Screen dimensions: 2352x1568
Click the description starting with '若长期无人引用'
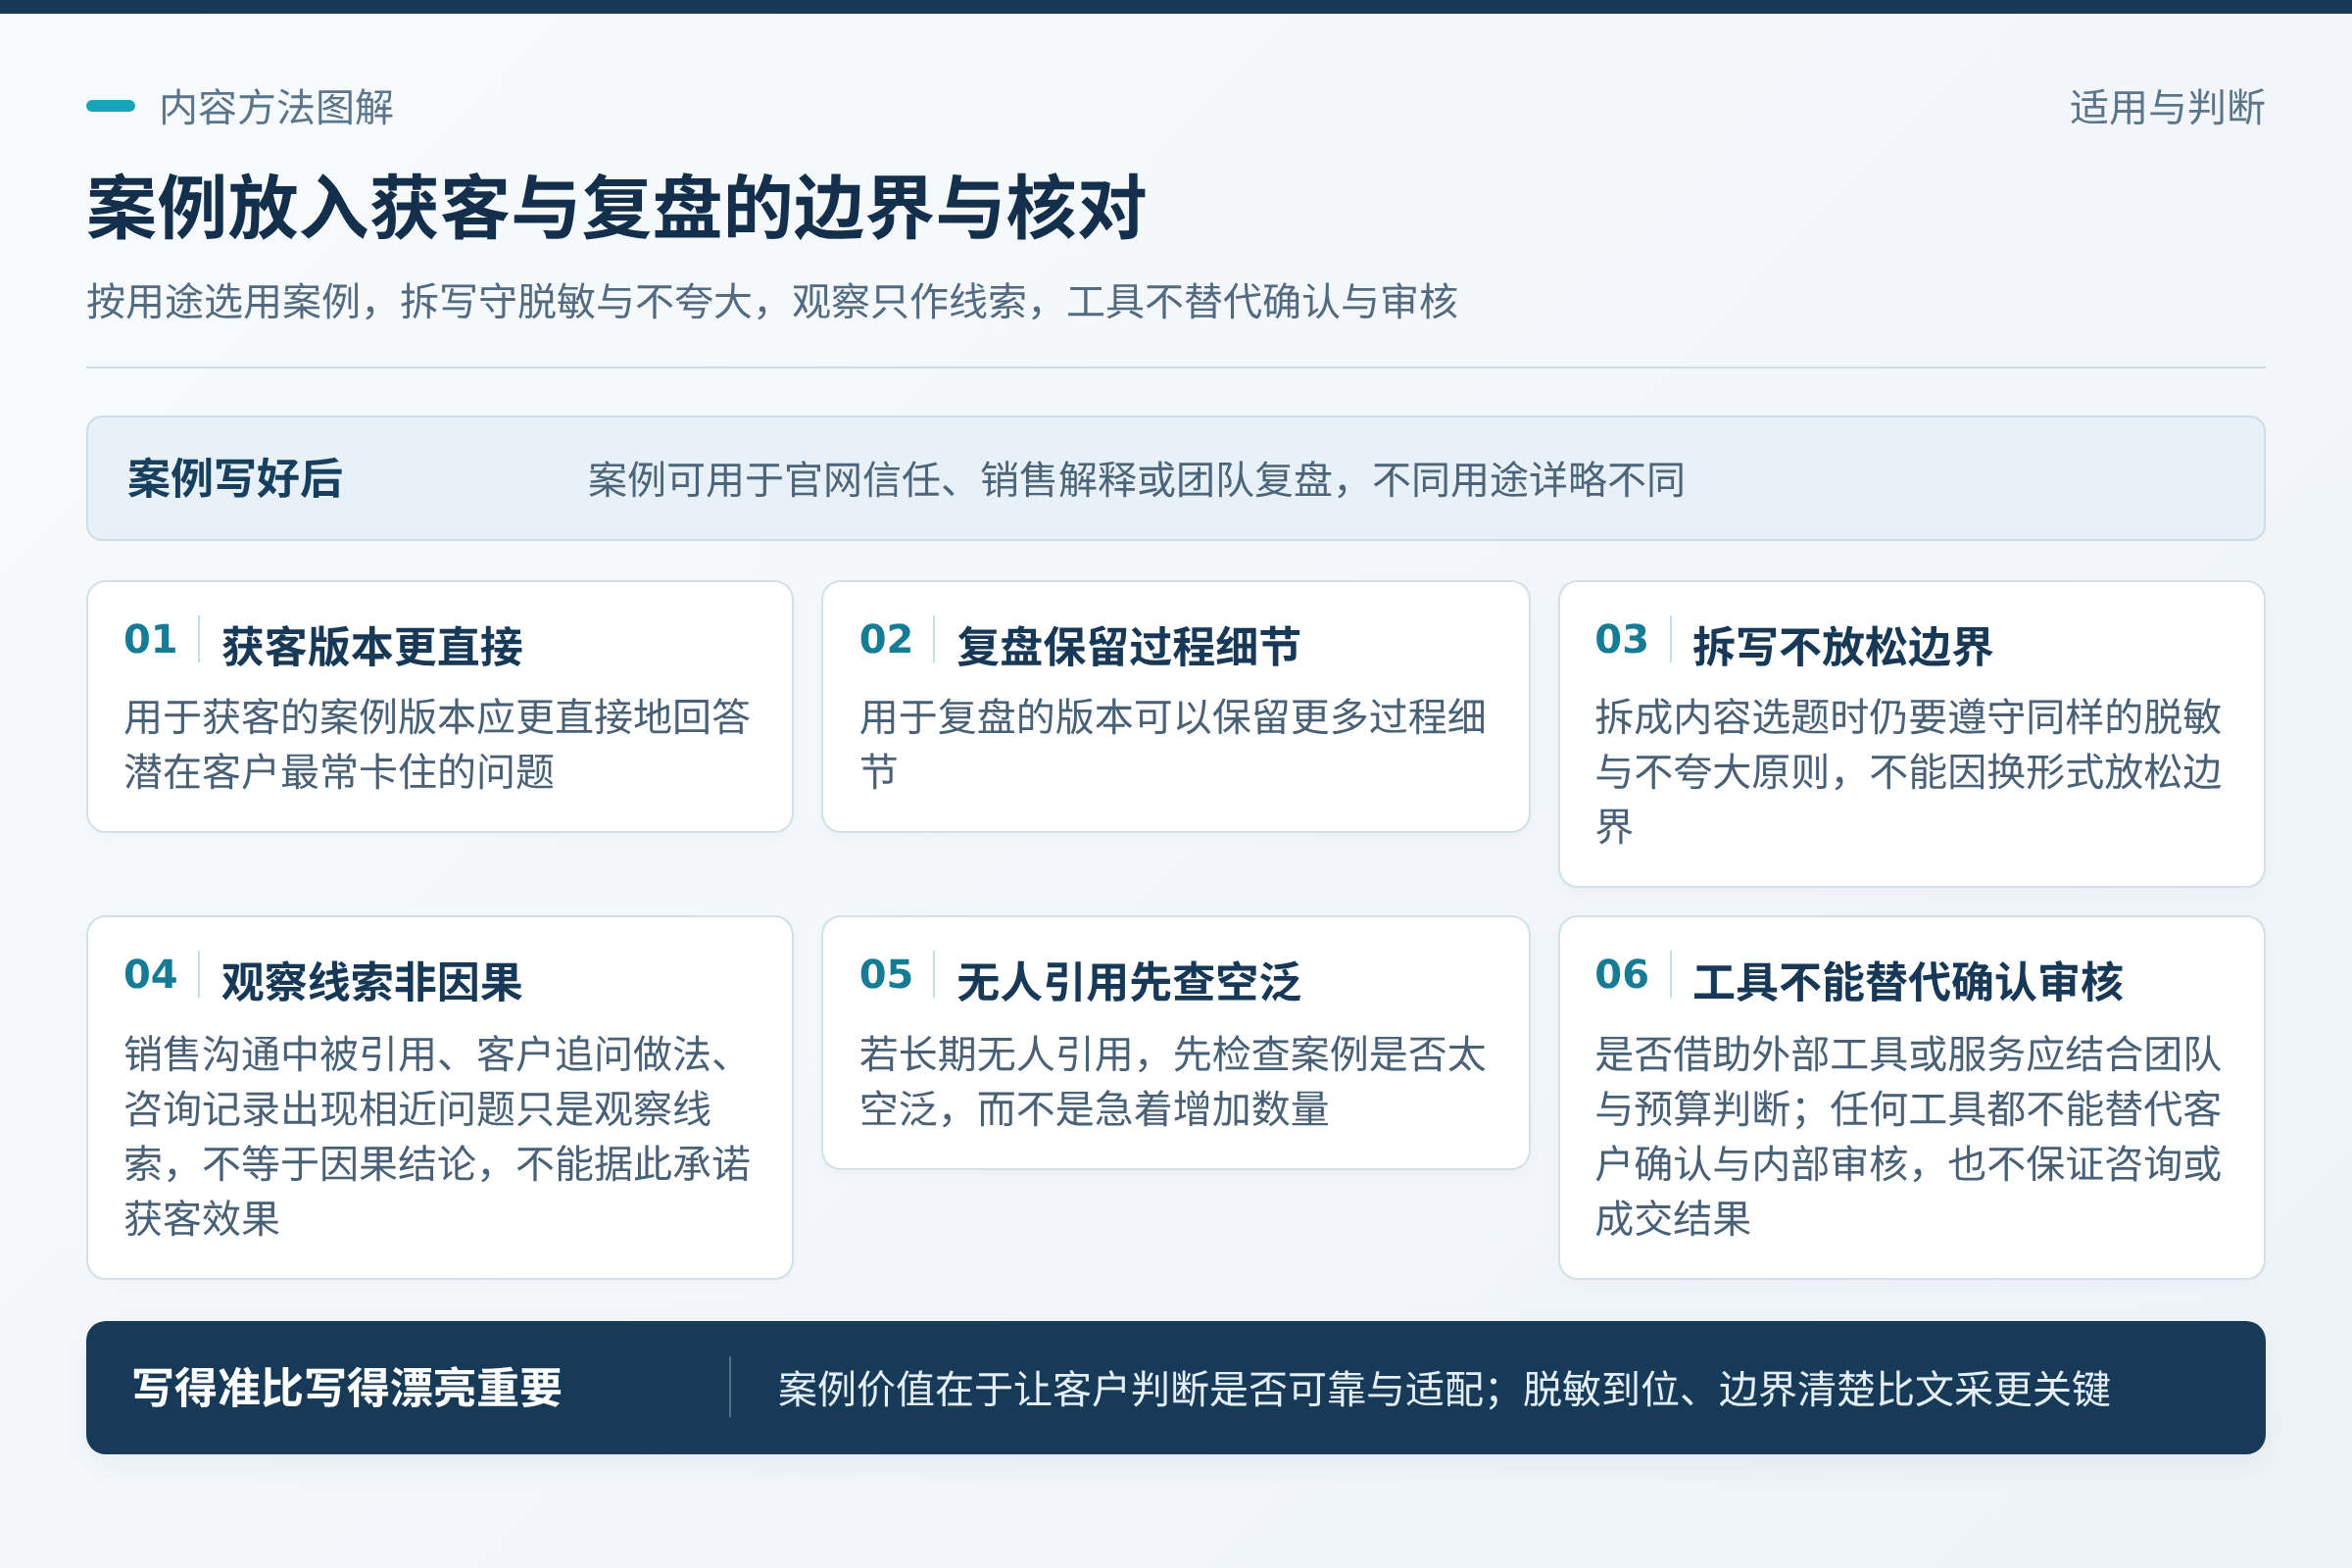pyautogui.click(x=1173, y=1082)
